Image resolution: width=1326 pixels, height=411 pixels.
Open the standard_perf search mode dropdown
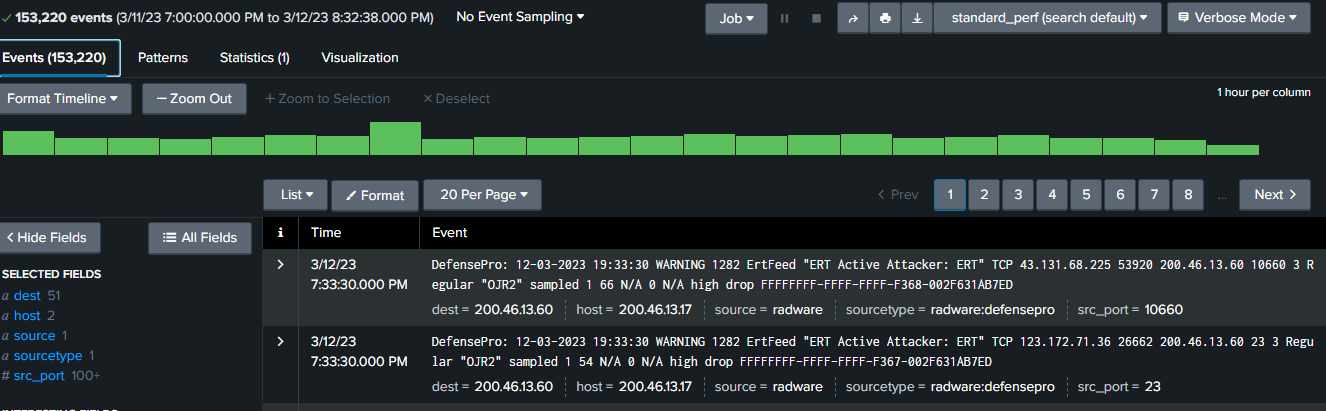pos(1047,18)
